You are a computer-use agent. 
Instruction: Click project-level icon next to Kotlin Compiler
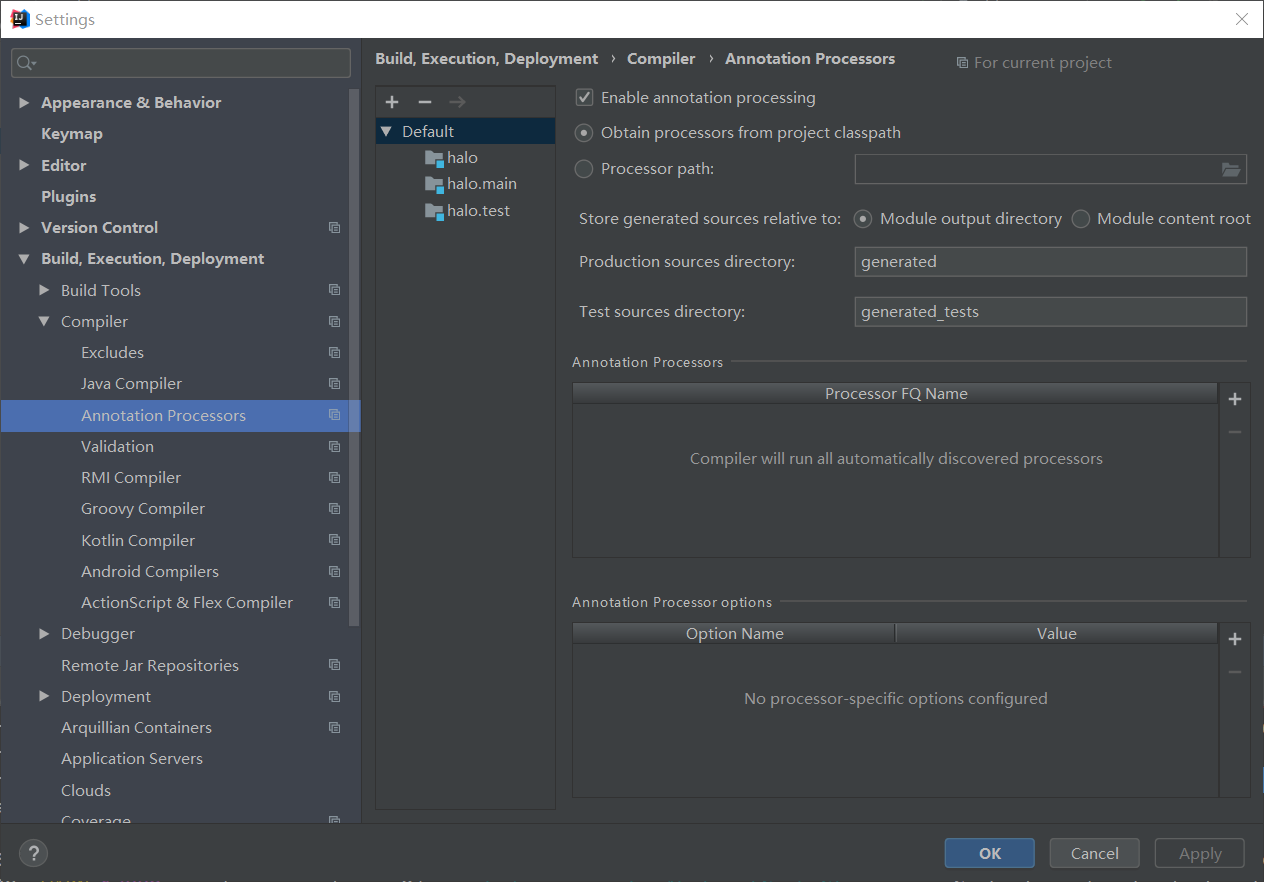point(334,540)
